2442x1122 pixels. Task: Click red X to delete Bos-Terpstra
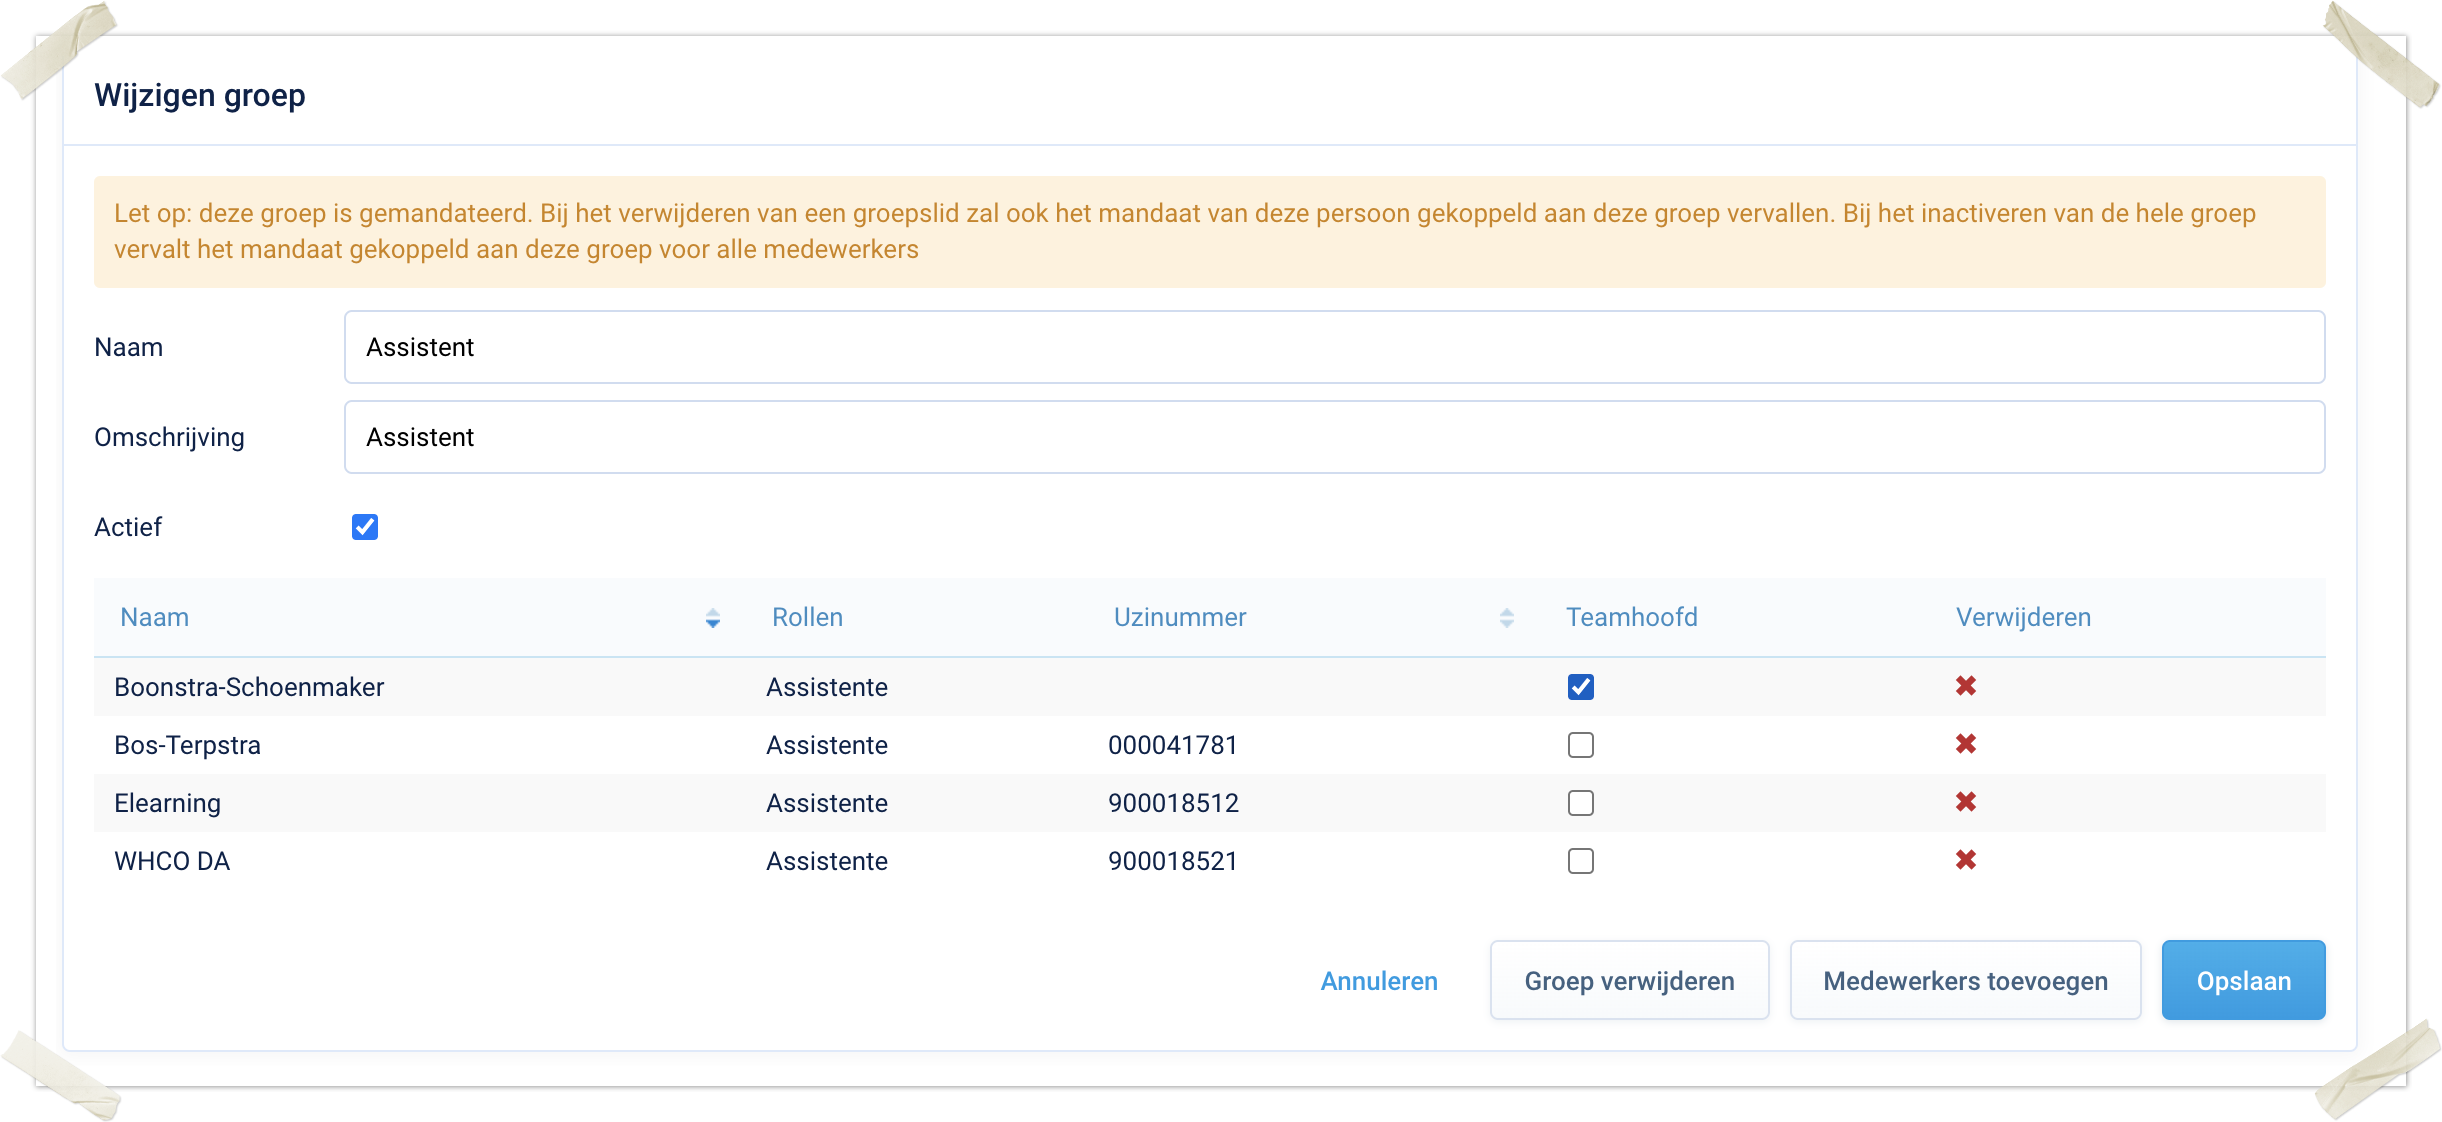(x=1965, y=744)
